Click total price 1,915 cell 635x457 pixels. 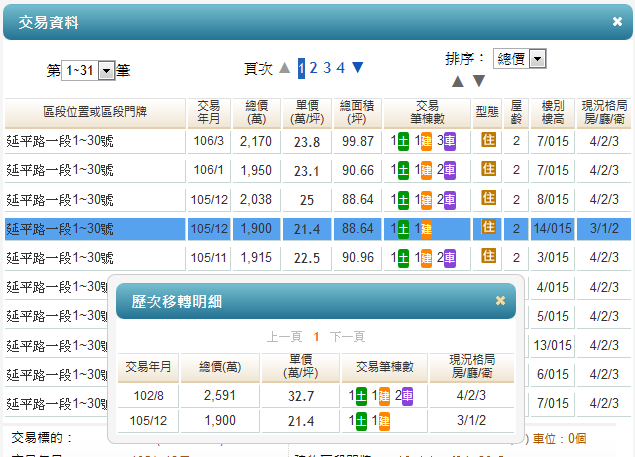(x=256, y=258)
